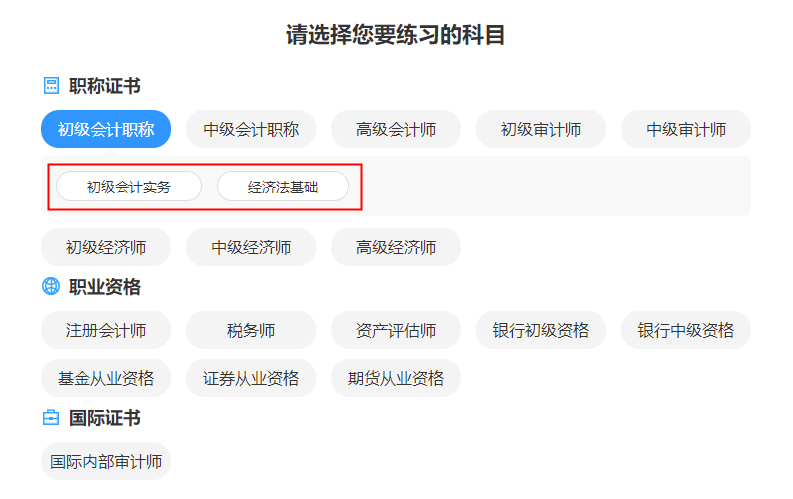793x499 pixels.
Task: Choose the 中级会计职称 subject
Action: 251,129
